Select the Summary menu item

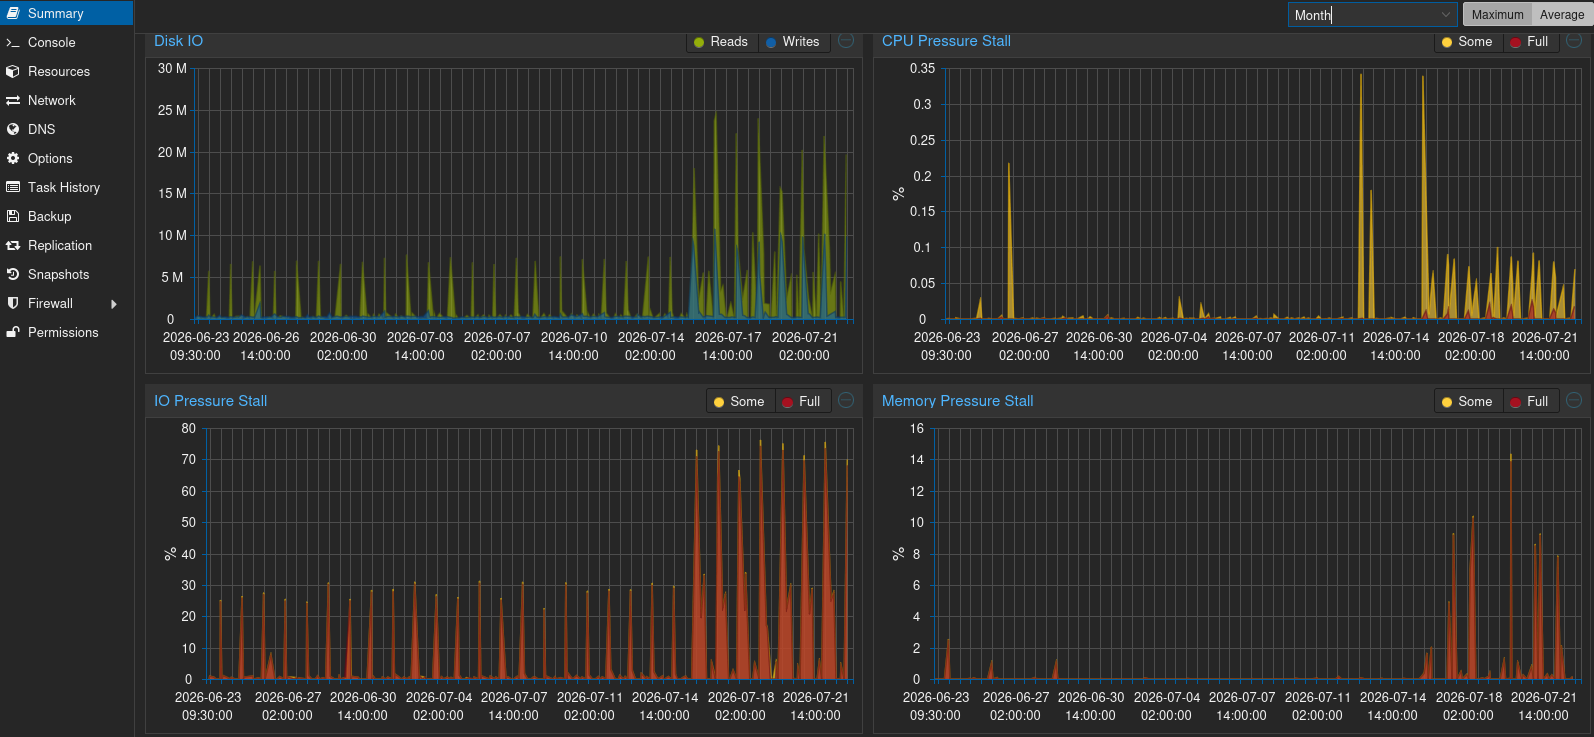[67, 14]
